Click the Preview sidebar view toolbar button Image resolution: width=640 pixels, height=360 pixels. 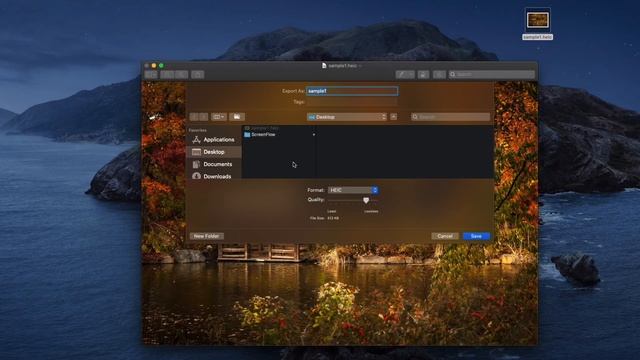pyautogui.click(x=151, y=74)
